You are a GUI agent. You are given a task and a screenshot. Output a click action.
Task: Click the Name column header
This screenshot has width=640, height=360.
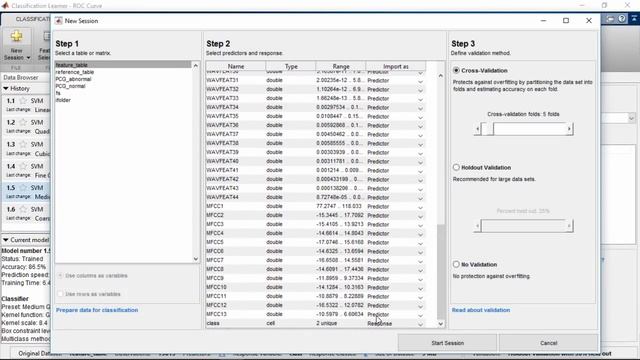coord(236,66)
